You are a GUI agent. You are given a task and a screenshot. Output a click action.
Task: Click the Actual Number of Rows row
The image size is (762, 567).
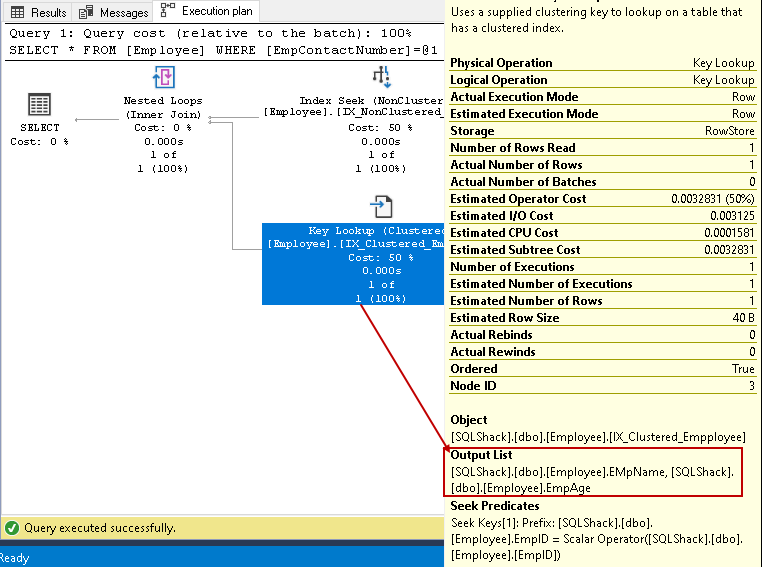click(x=603, y=165)
